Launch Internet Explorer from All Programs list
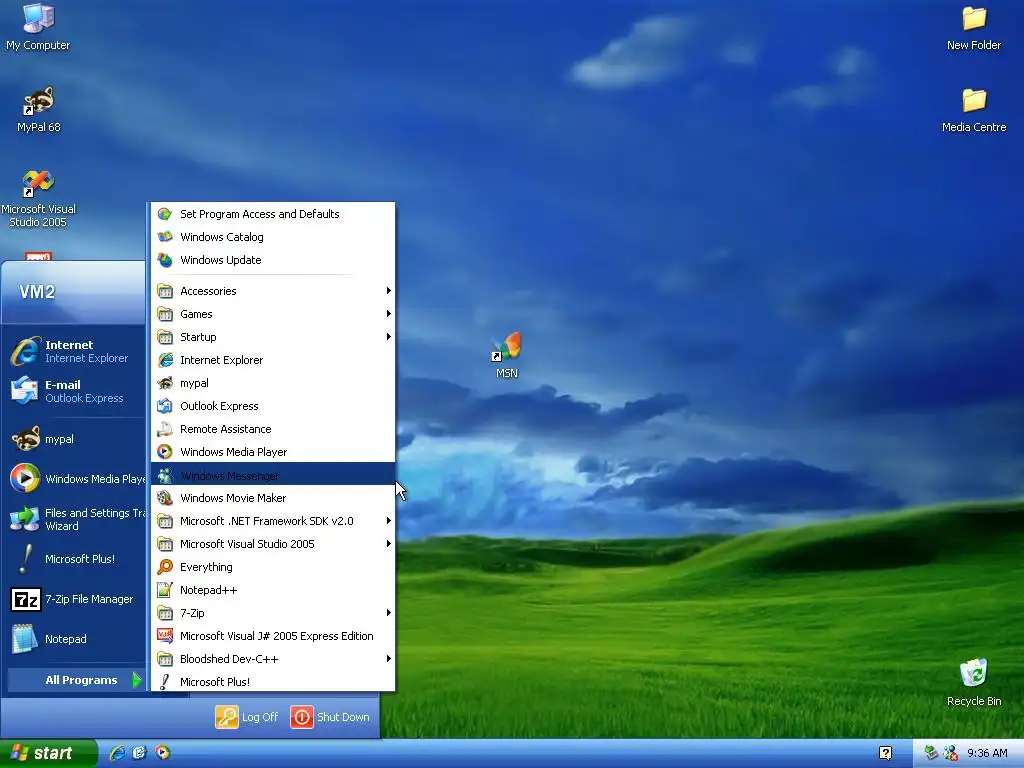 [273, 360]
